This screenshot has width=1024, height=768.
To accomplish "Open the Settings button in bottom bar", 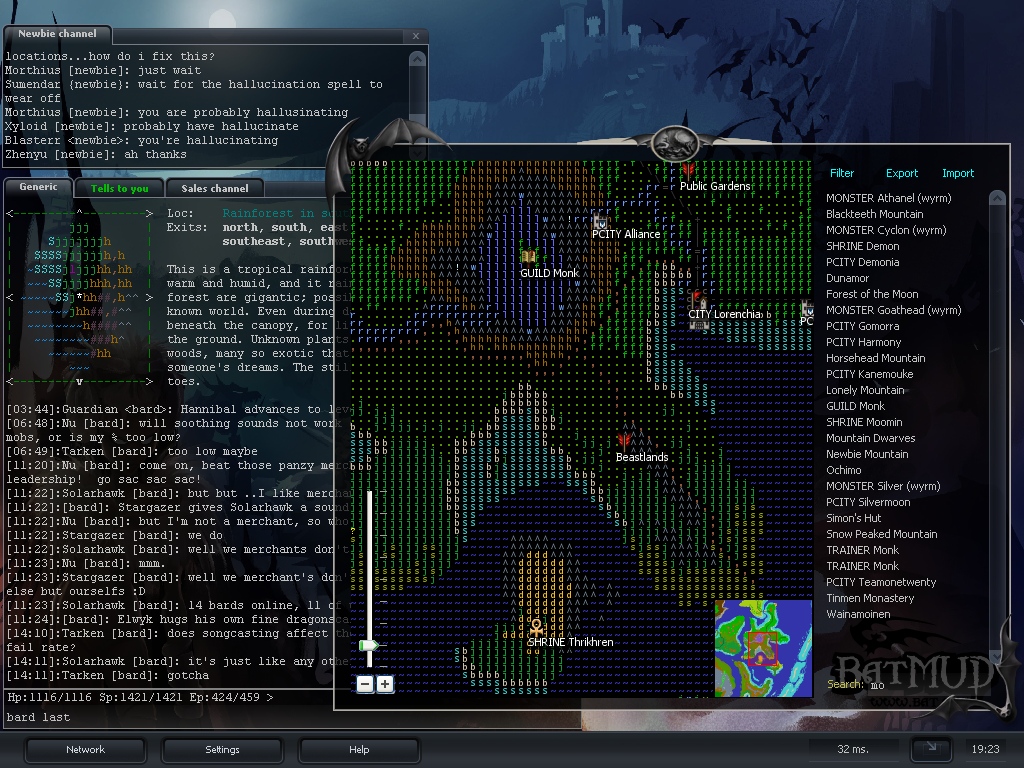I will (x=222, y=749).
